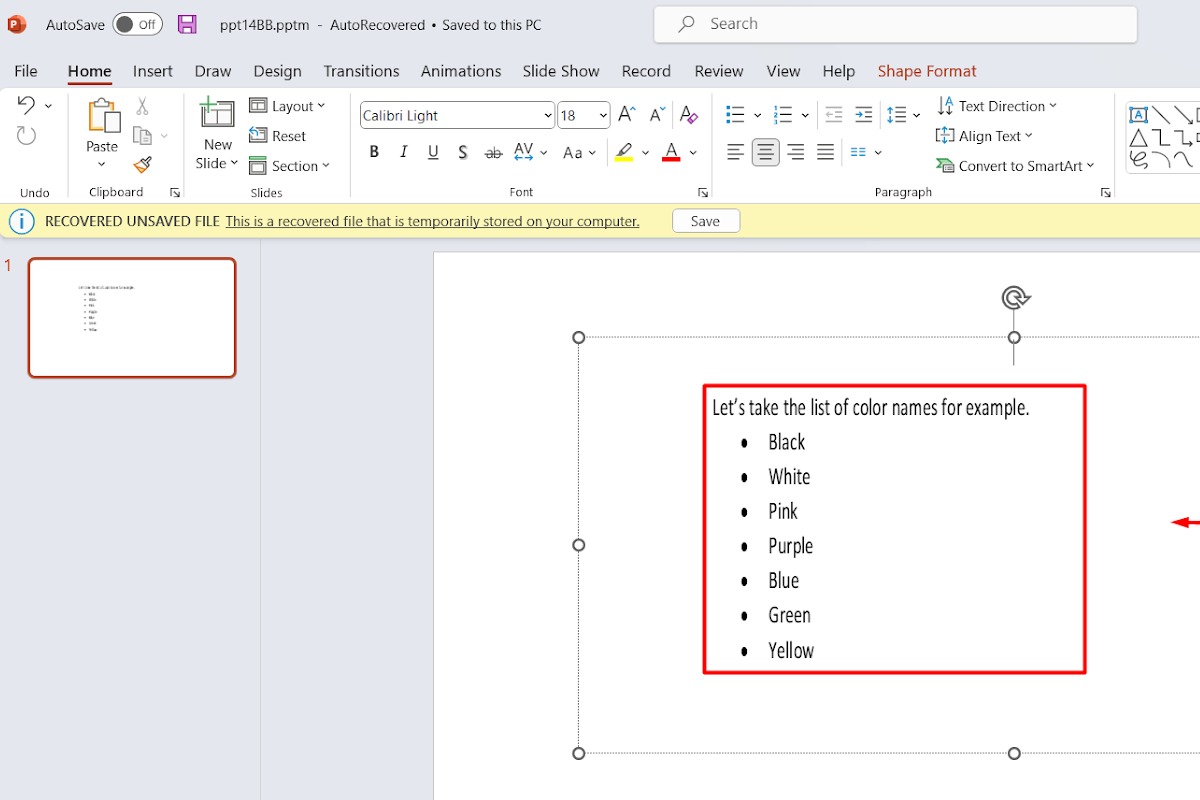This screenshot has width=1200, height=800.
Task: Open the Bullets style dropdown arrow
Action: (x=757, y=115)
